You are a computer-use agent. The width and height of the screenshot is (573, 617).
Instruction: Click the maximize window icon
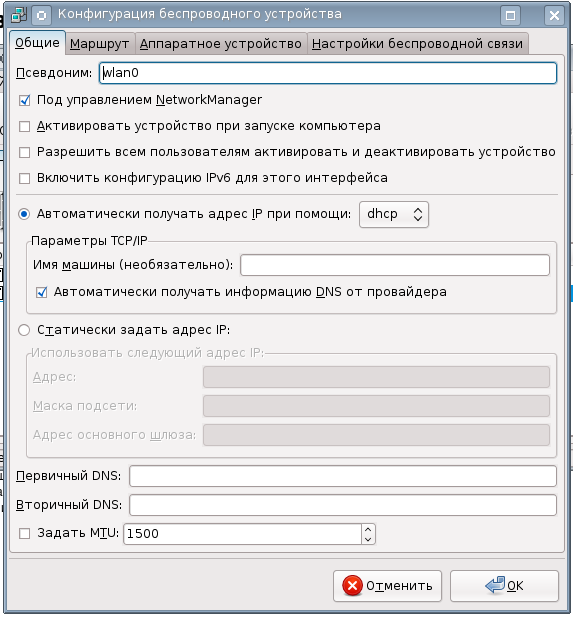[x=510, y=15]
